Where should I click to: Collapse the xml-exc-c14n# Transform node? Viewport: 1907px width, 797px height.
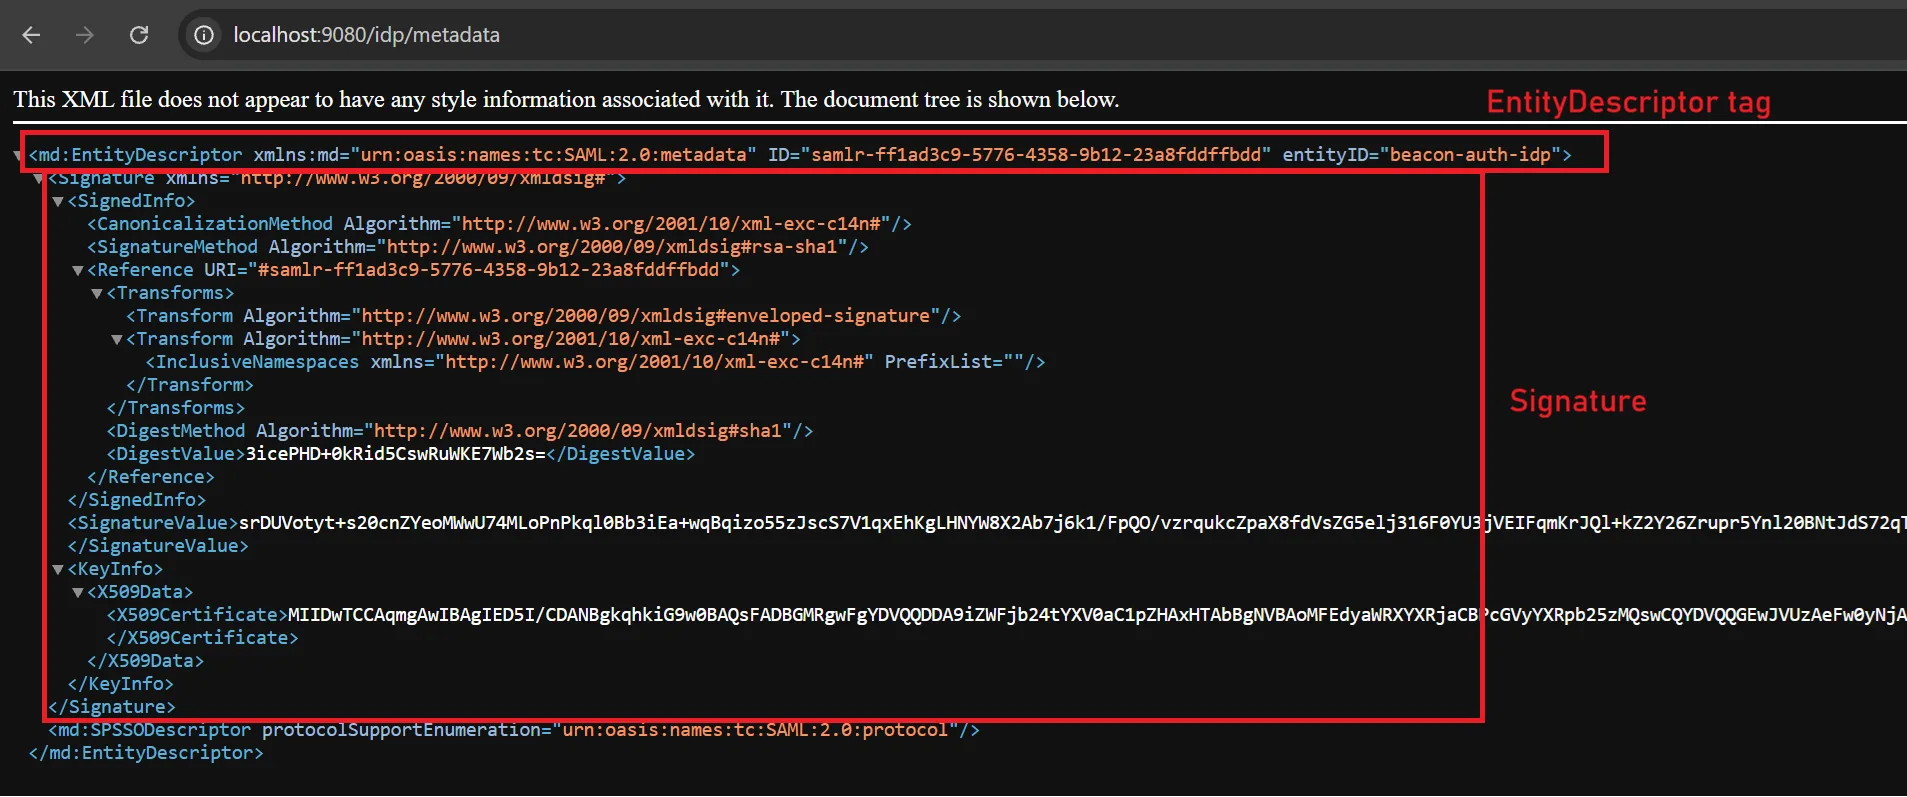(x=117, y=339)
